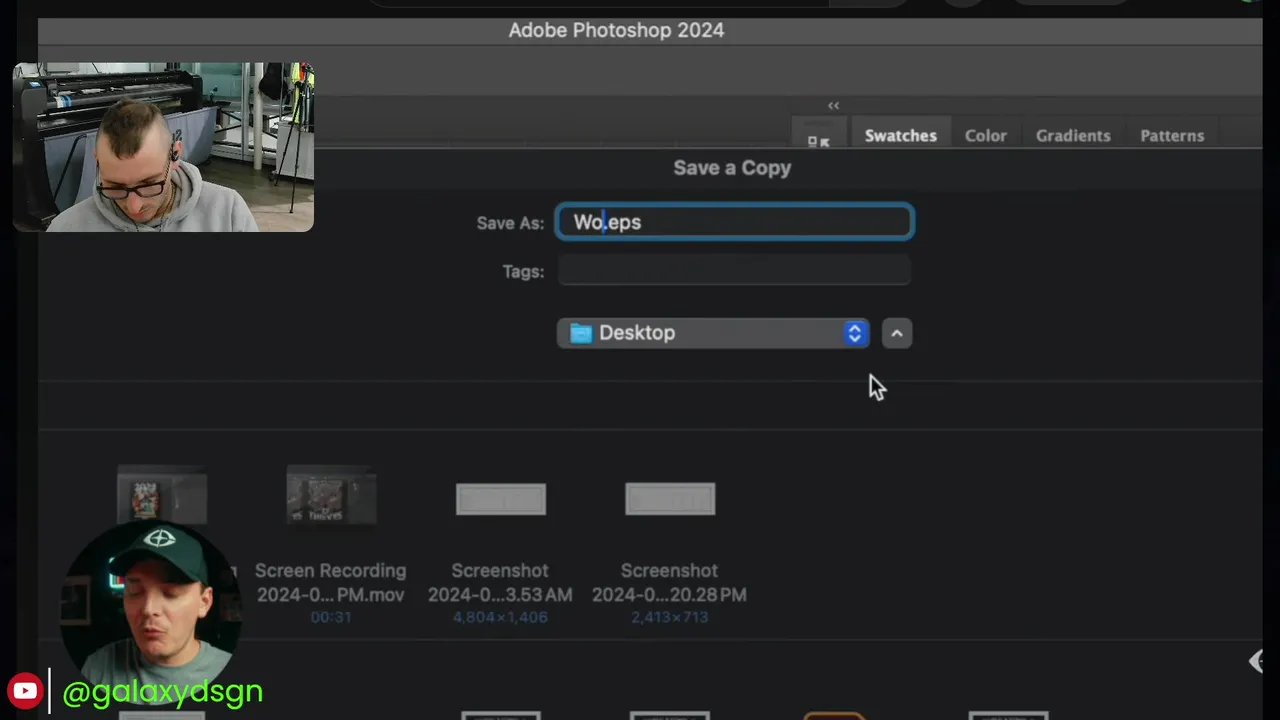Collapse the file browser with the chevron button
The image size is (1280, 720).
coord(897,333)
